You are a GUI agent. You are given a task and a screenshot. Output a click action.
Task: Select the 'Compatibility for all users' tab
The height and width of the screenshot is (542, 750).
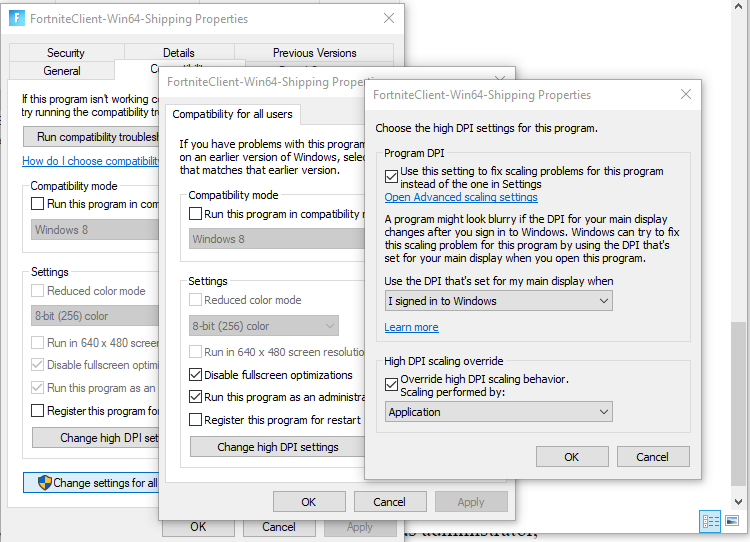point(232,114)
